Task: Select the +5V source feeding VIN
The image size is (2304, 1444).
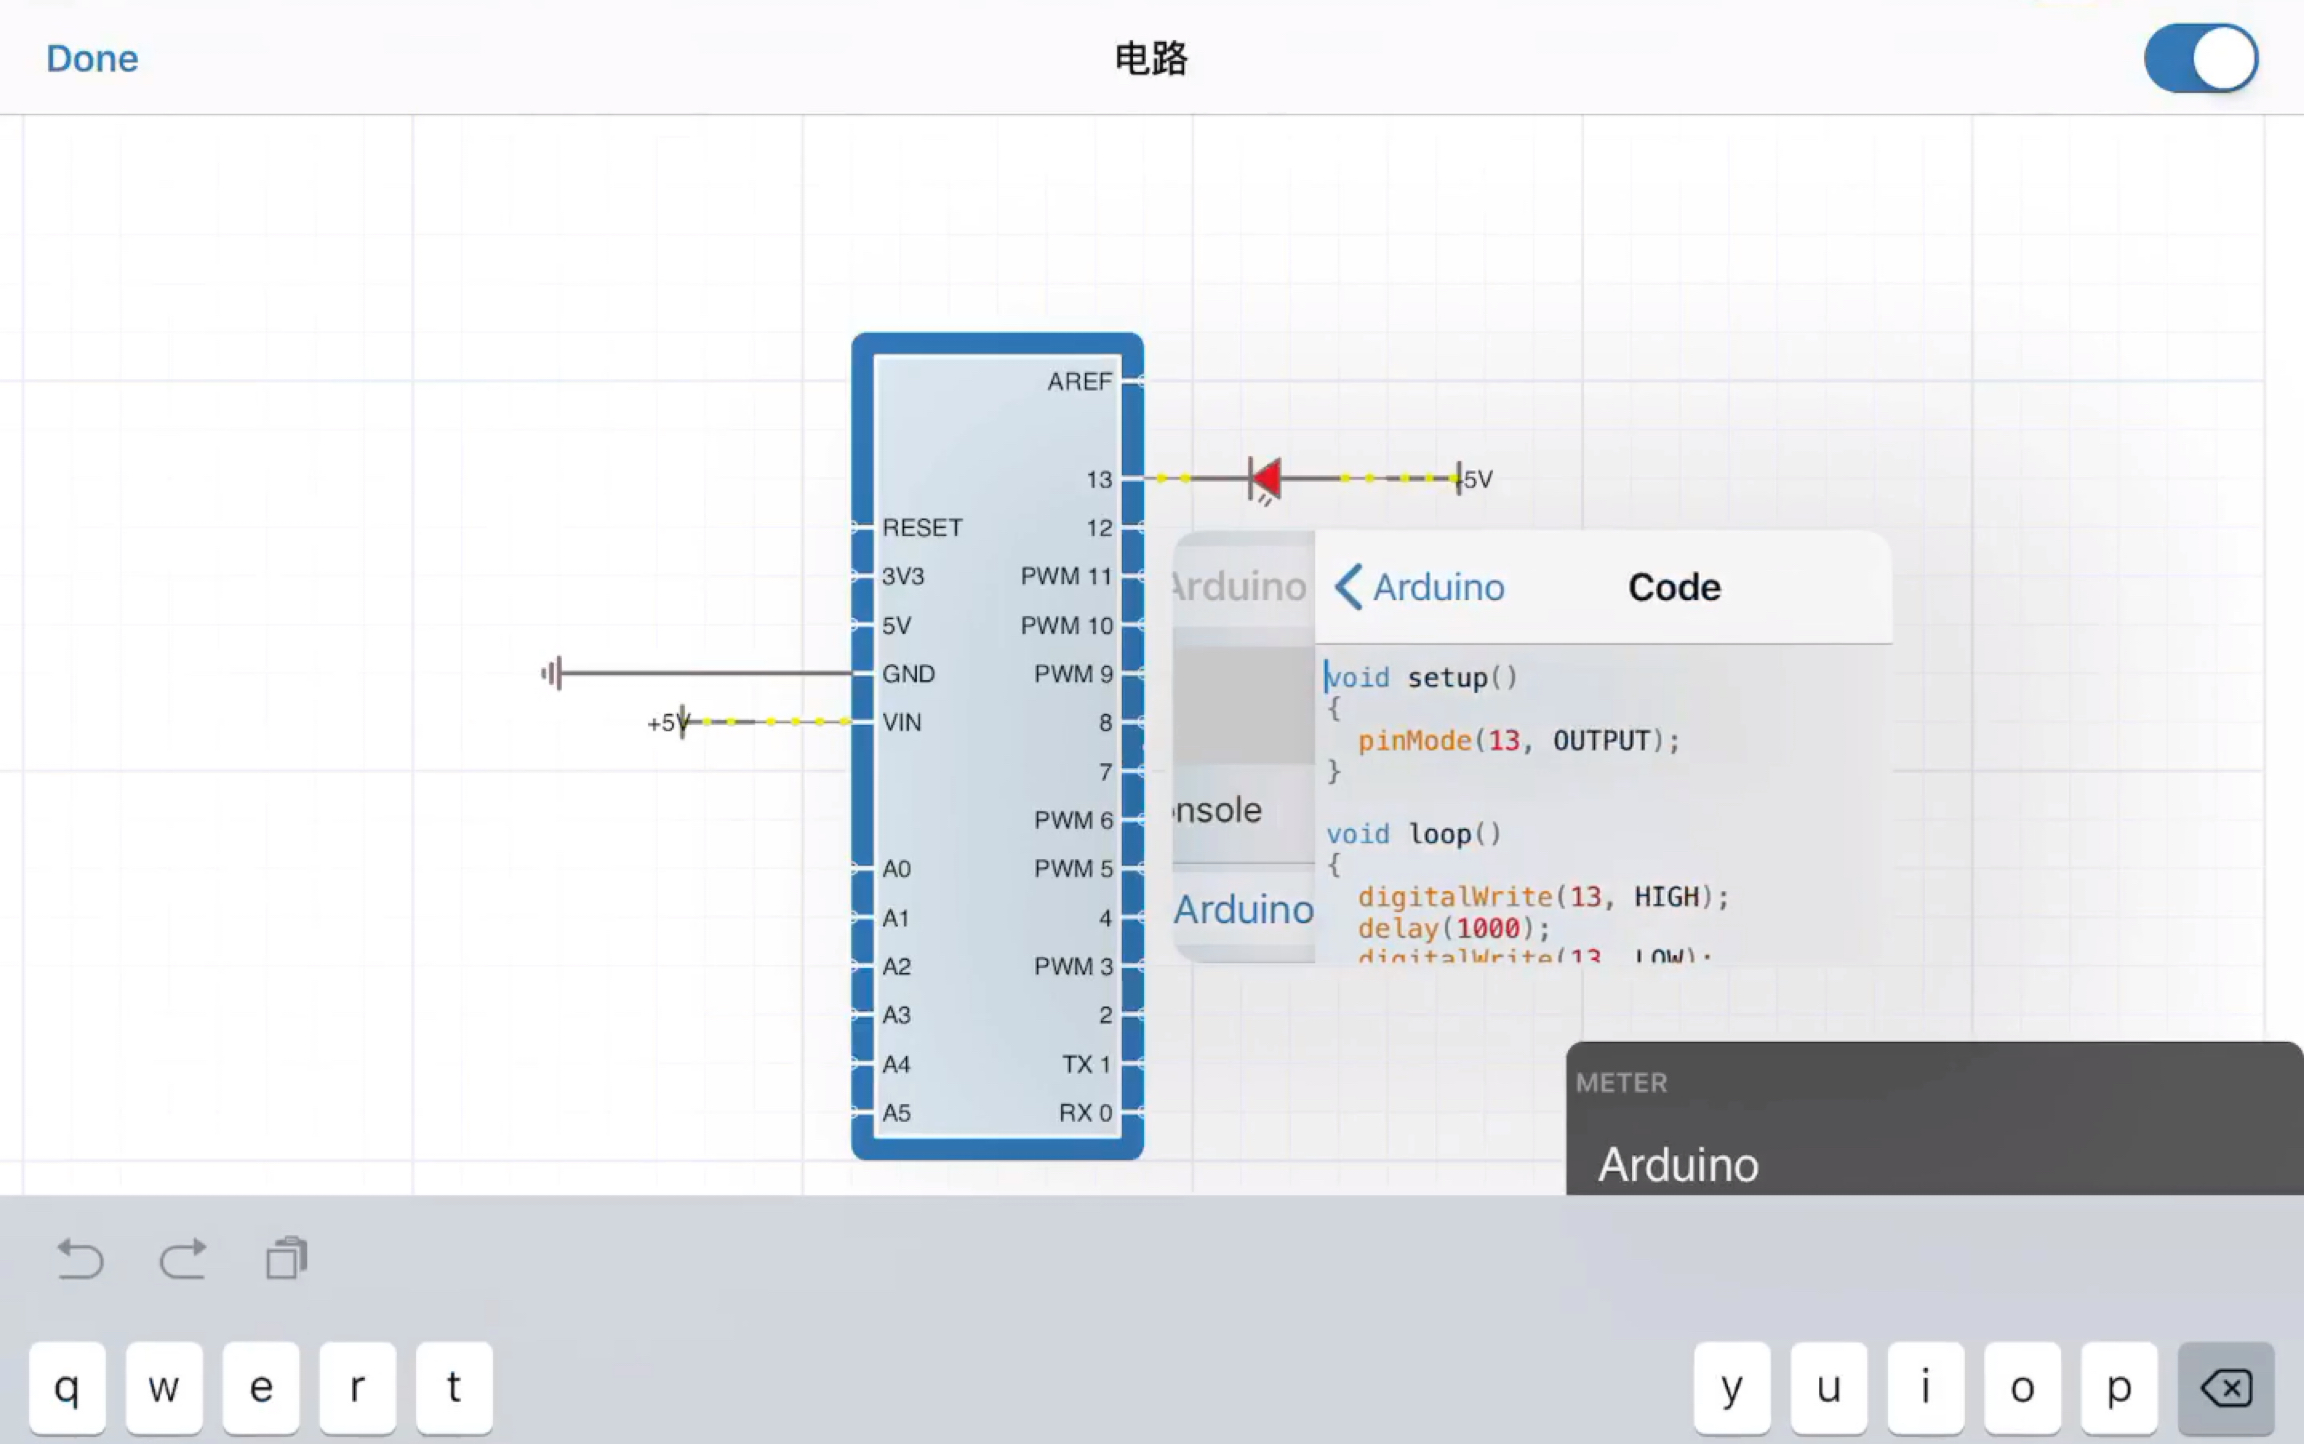Action: pyautogui.click(x=680, y=722)
